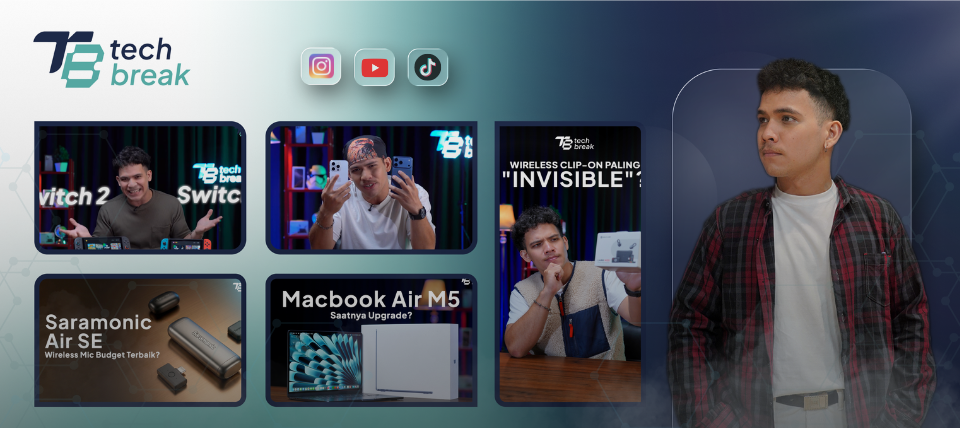
Task: Open the YouTube icon
Action: [374, 67]
